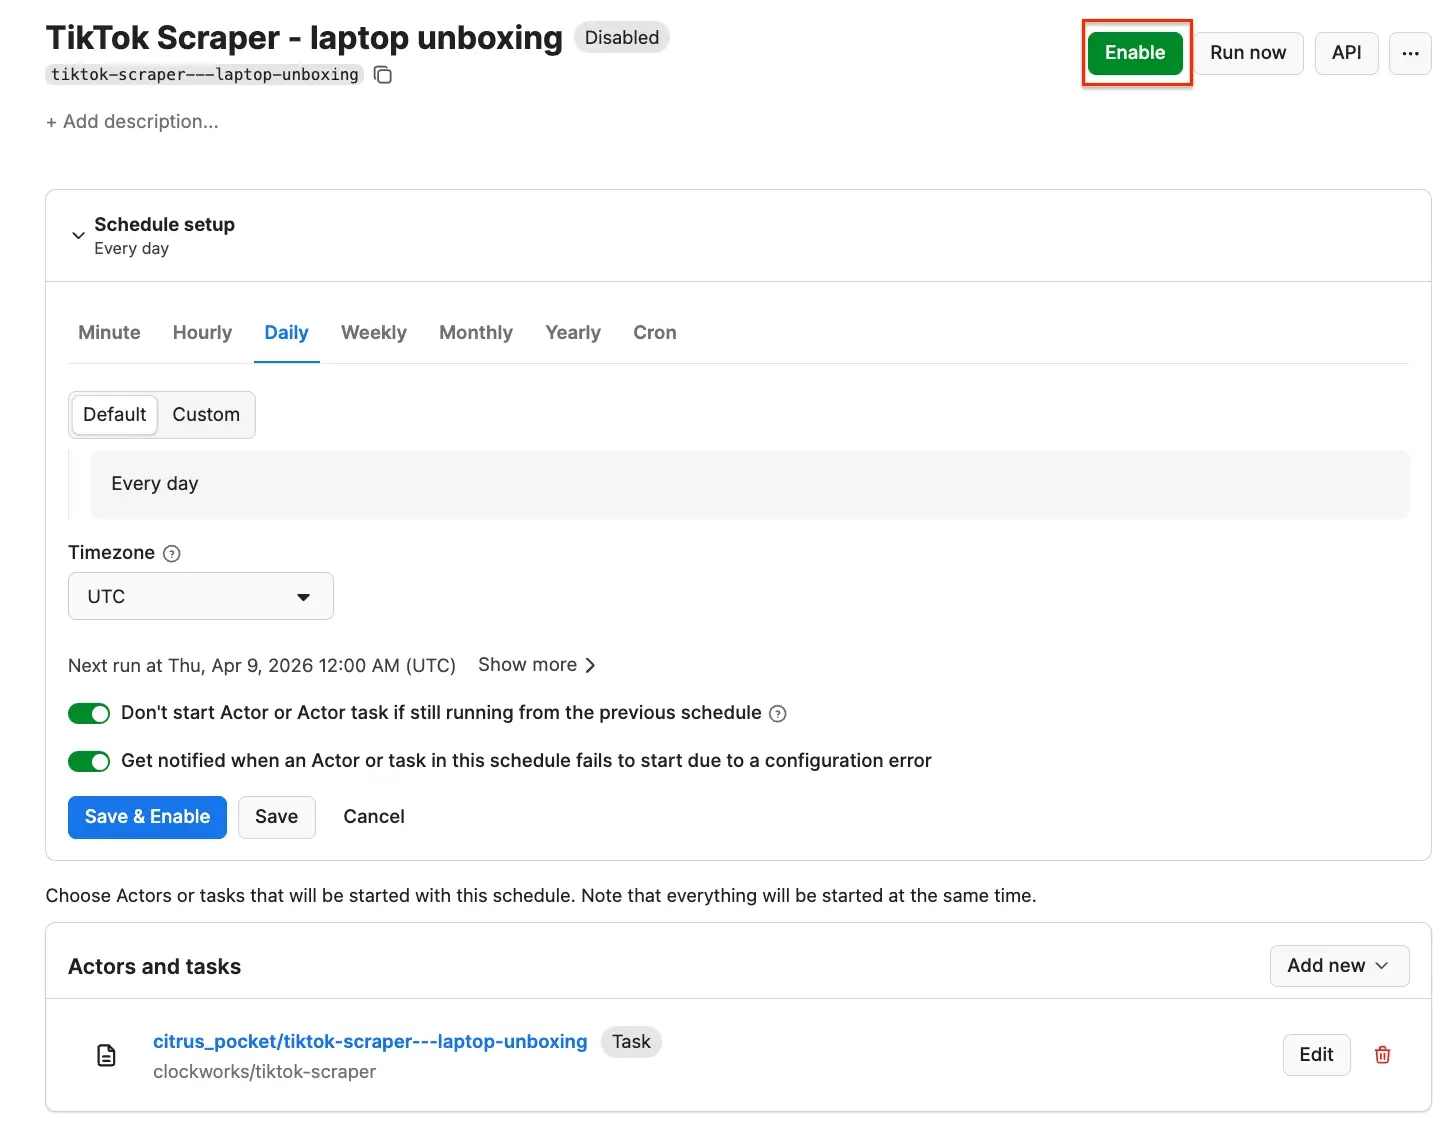Copy the schedule name tiktok-scraper---laptop-unboxing
Image resolution: width=1448 pixels, height=1122 pixels.
point(383,75)
